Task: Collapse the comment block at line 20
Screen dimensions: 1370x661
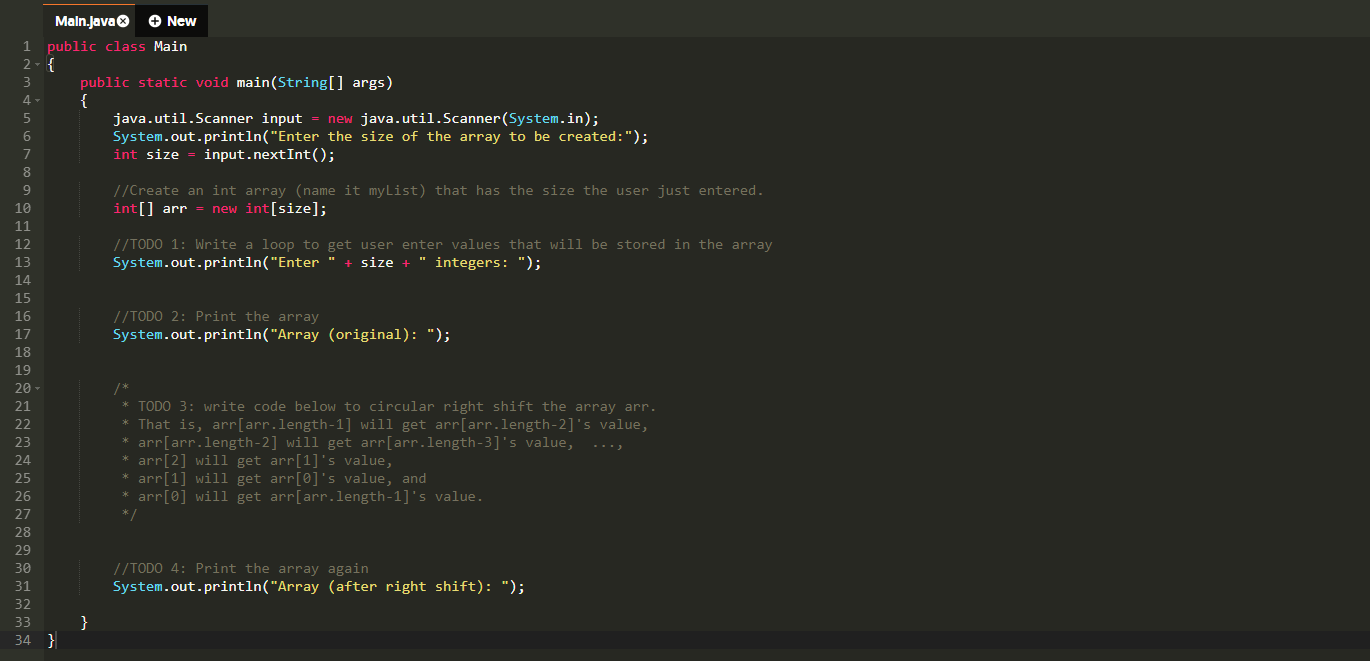Action: coord(37,389)
